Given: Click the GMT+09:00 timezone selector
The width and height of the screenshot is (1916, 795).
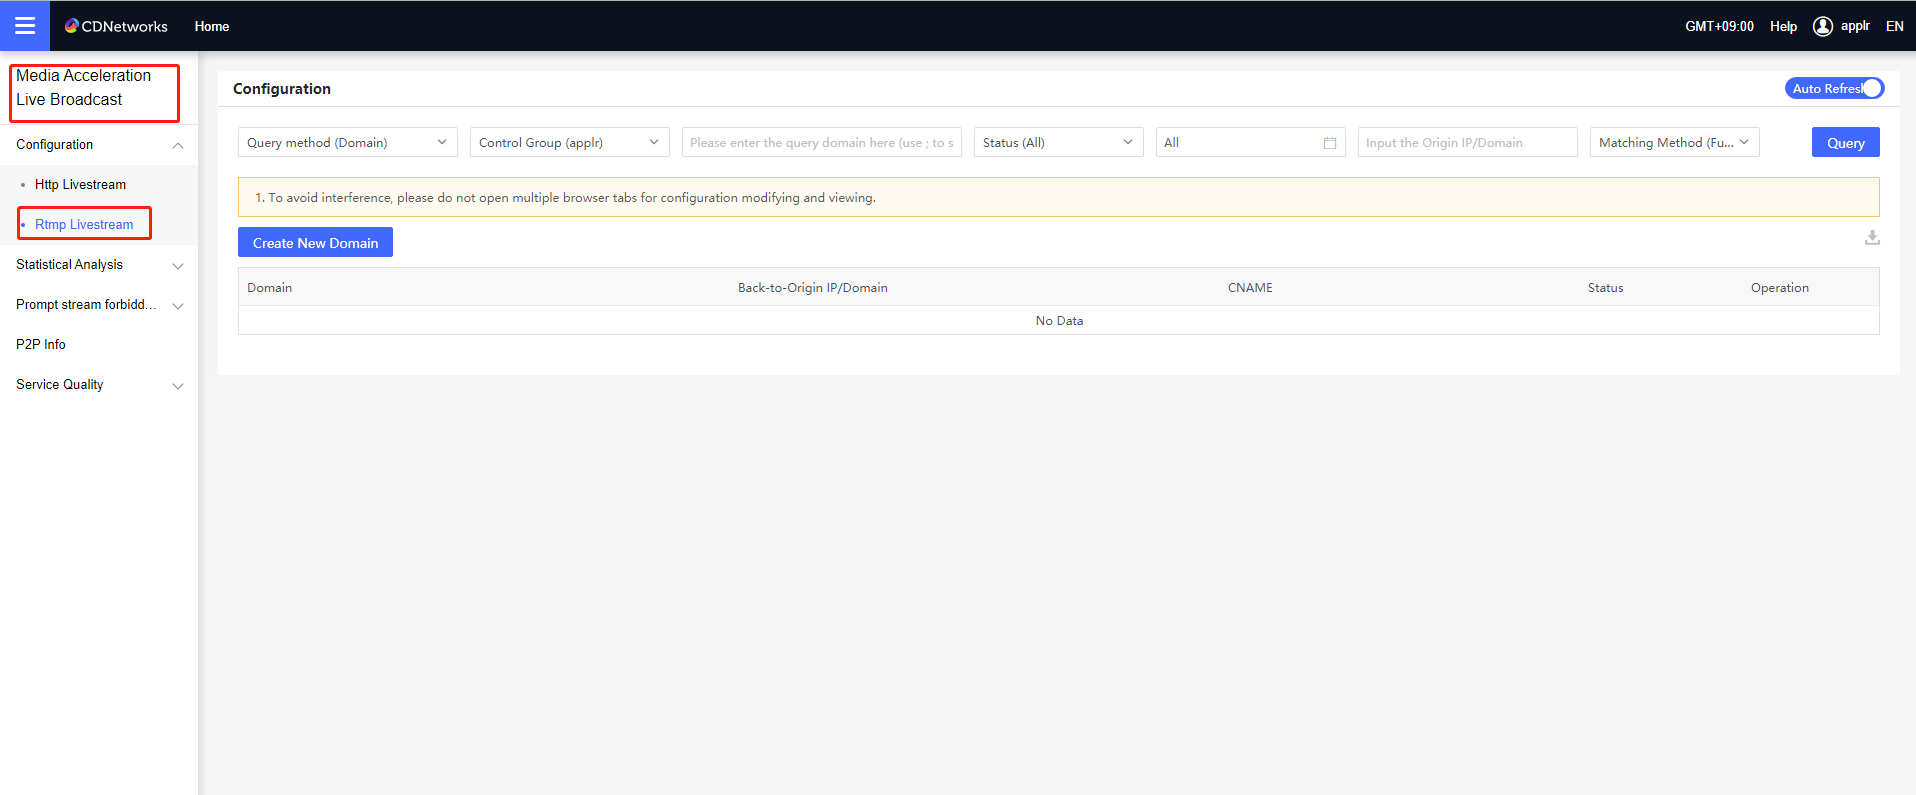Looking at the screenshot, I should [x=1719, y=26].
